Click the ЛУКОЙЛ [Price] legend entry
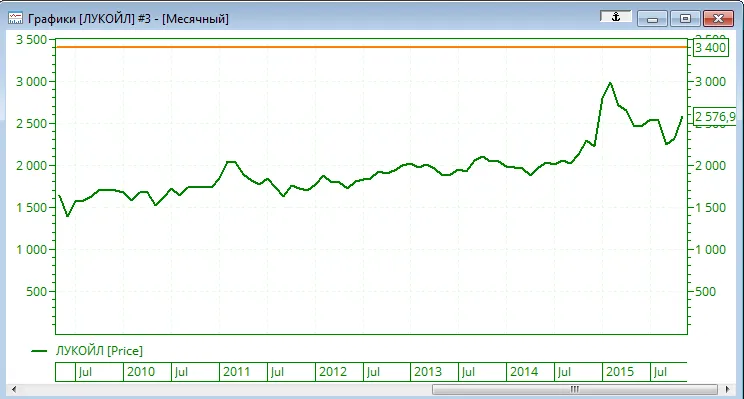 click(99, 351)
